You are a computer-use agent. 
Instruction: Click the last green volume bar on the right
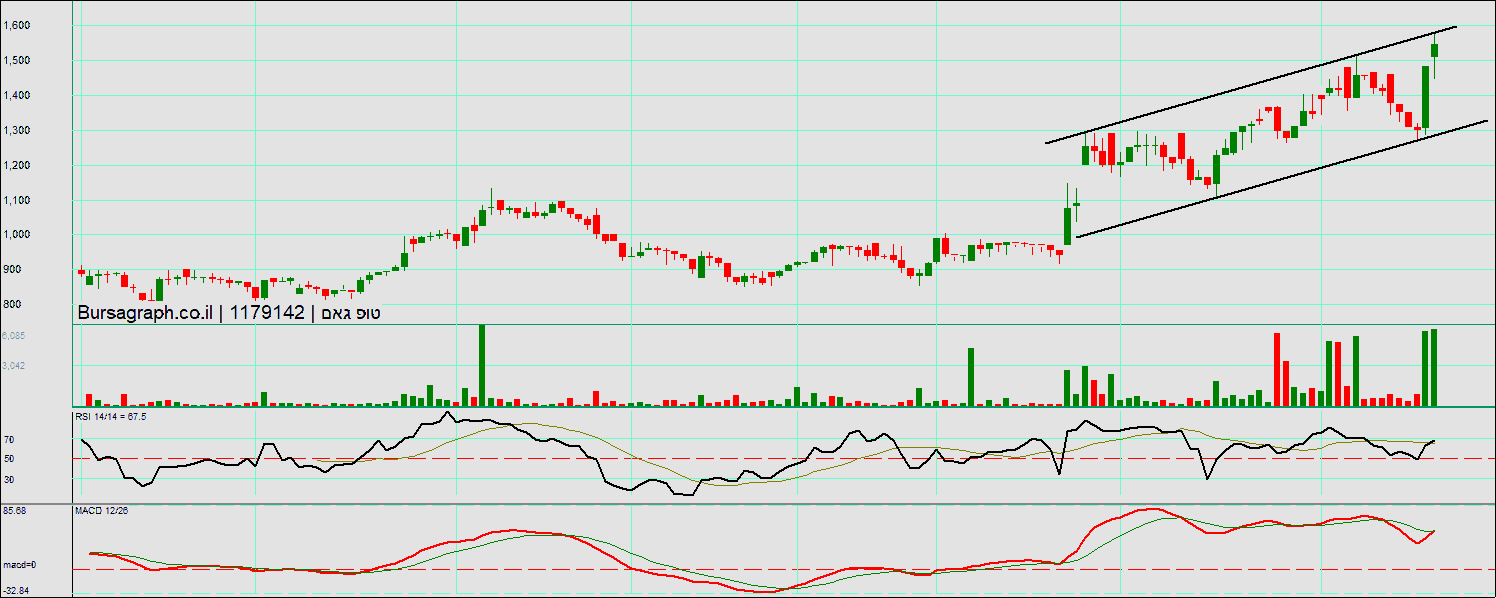[x=1434, y=368]
